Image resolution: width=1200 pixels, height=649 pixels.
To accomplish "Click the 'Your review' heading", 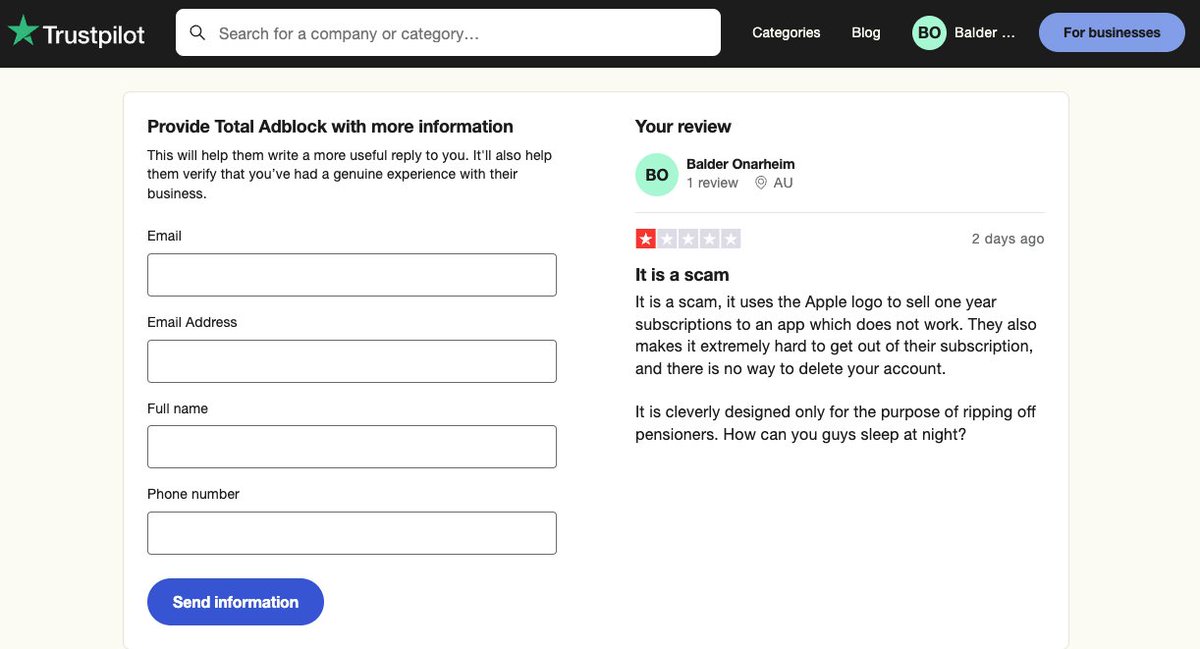I will 683,127.
